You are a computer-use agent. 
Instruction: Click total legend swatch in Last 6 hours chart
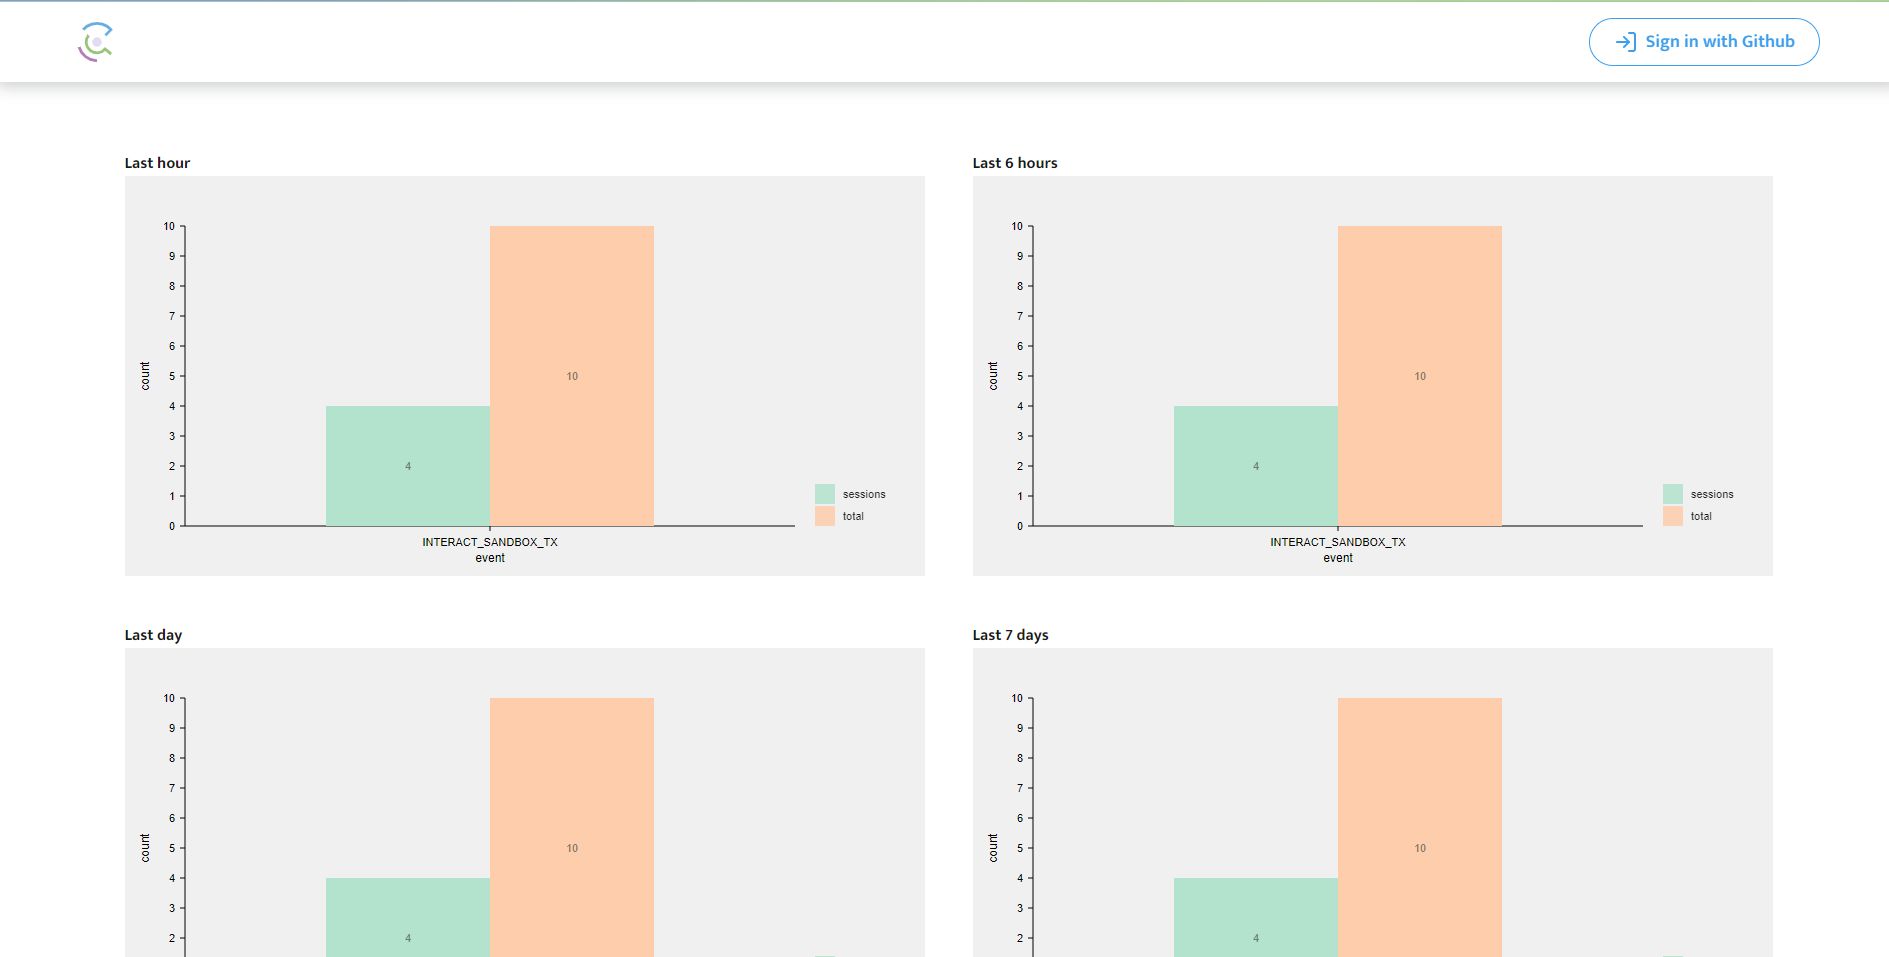pos(1673,516)
